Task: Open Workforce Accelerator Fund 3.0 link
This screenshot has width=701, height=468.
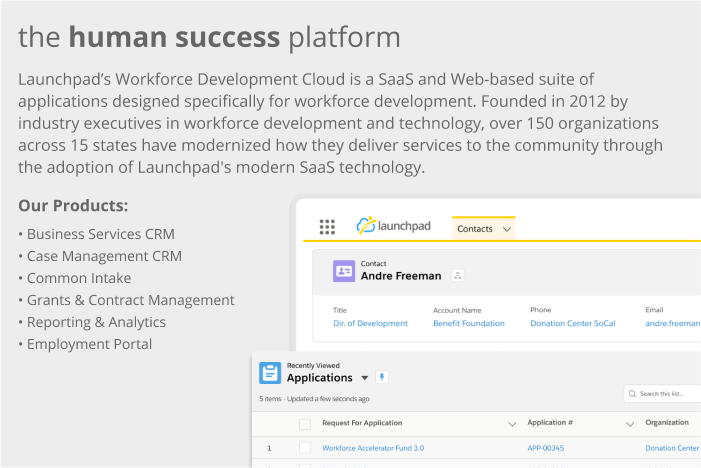Action: click(373, 448)
